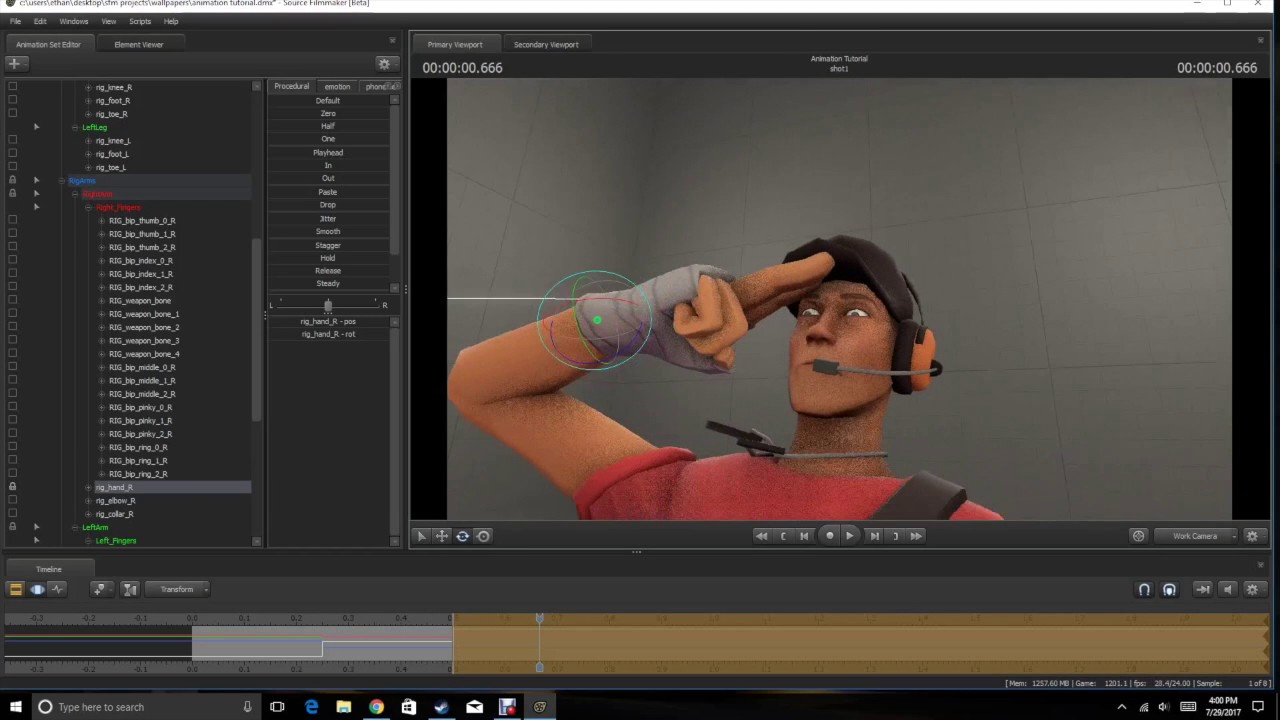Open the Work Camera dropdown

click(1196, 536)
